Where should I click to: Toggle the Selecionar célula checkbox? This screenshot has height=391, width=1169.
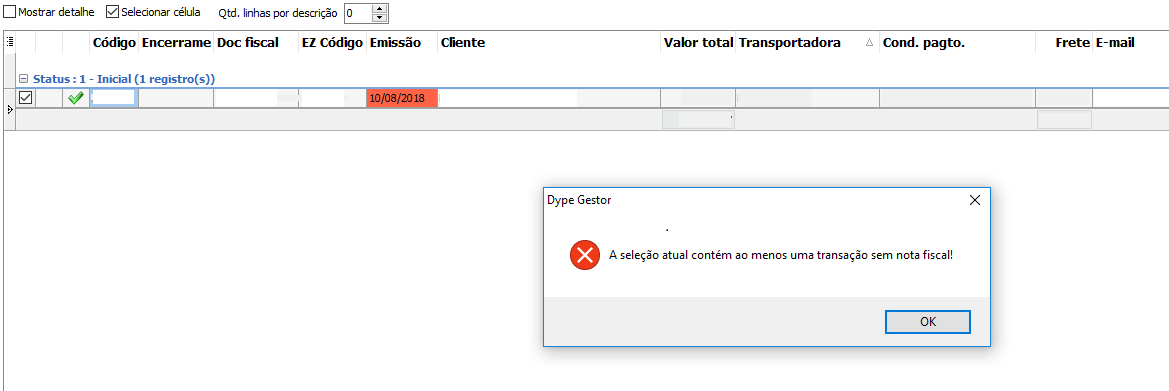113,13
